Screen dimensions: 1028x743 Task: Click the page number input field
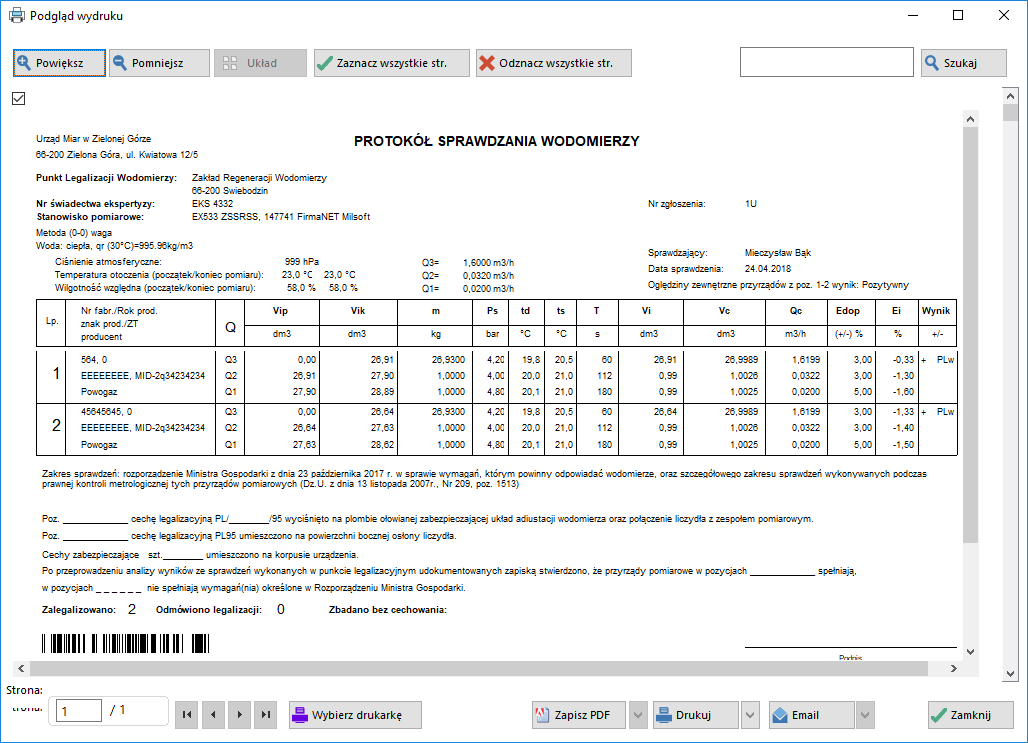pyautogui.click(x=79, y=711)
